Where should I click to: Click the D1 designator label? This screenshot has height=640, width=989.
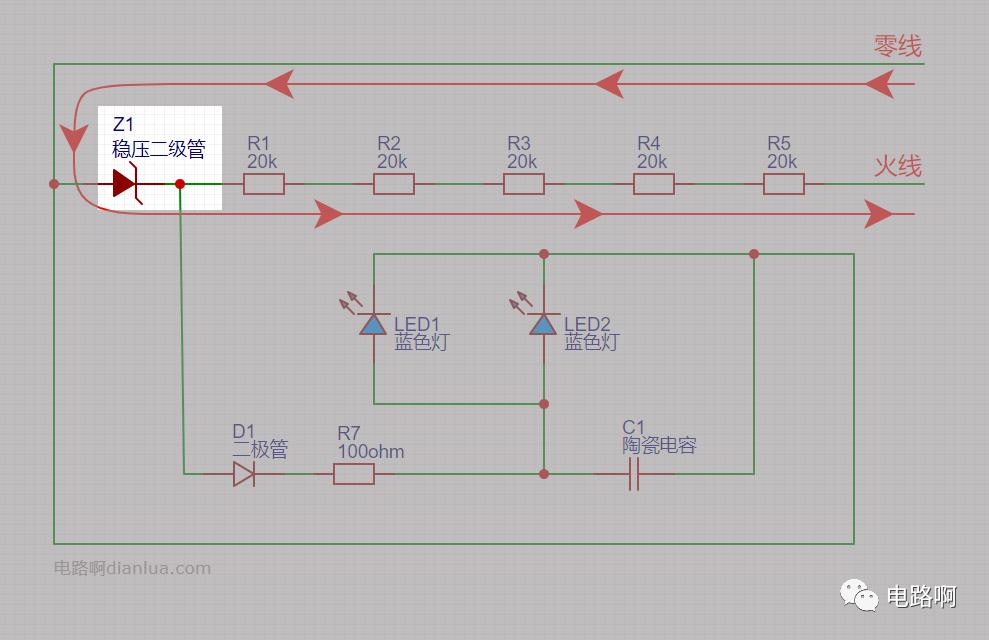[243, 431]
